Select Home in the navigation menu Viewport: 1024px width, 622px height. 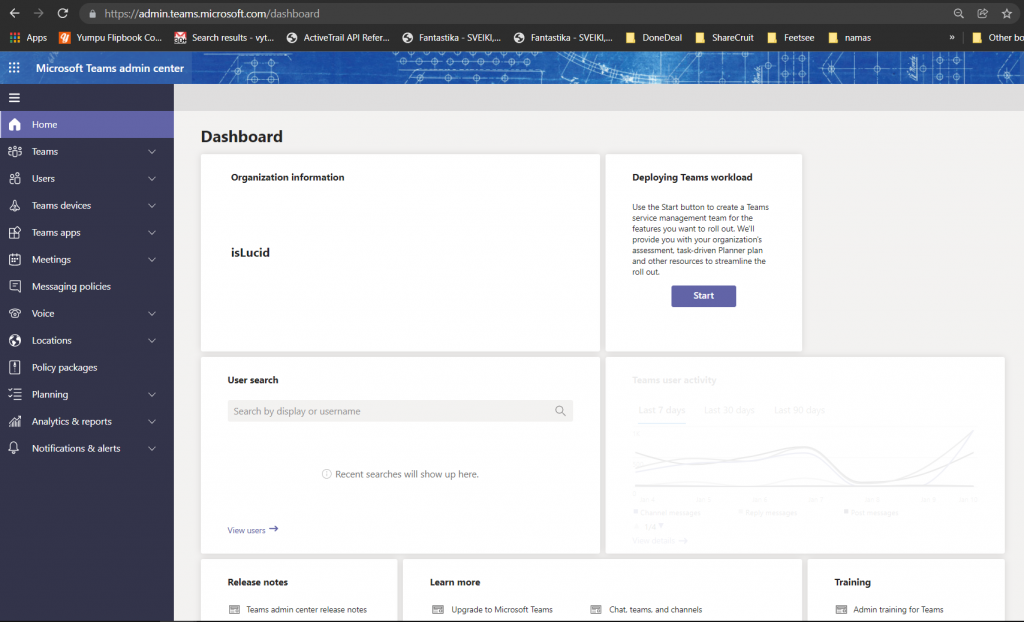point(87,124)
